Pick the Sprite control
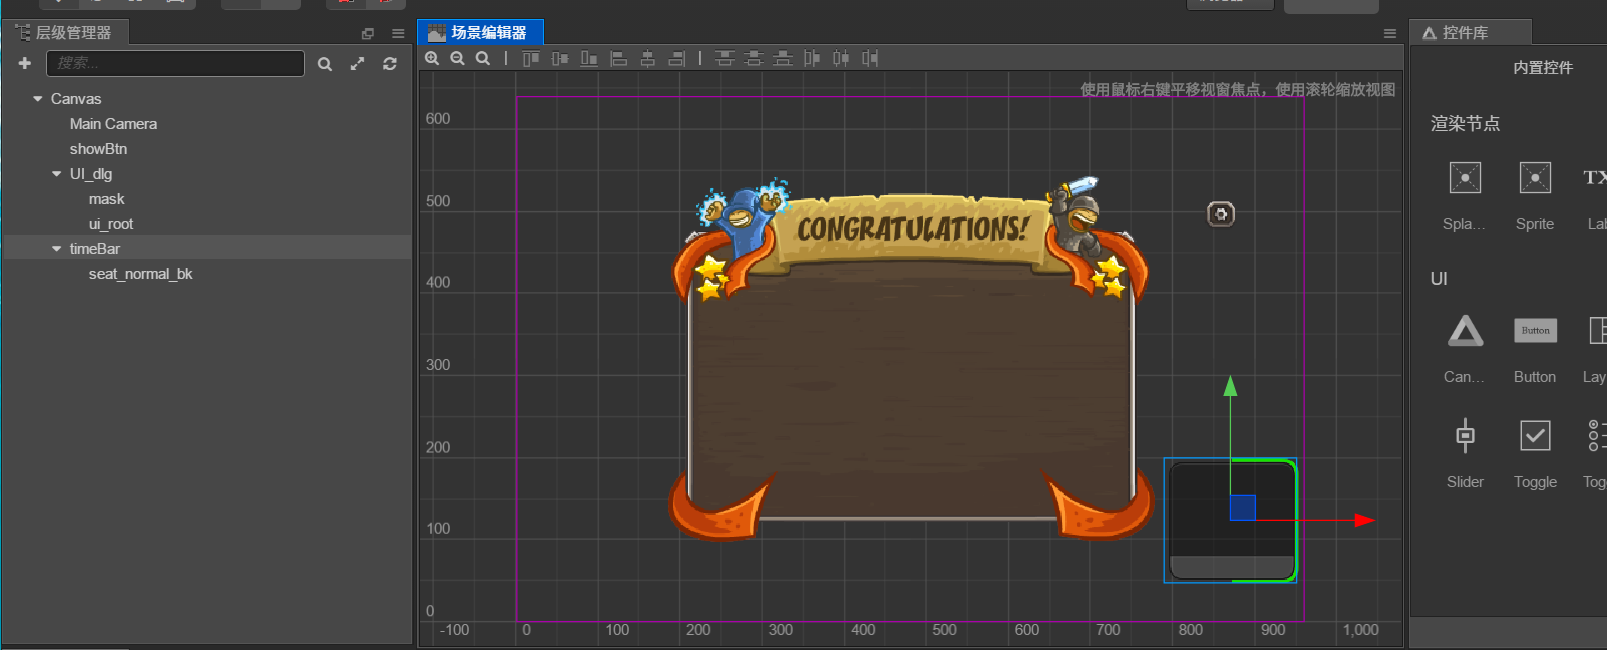Screen dimensions: 1607x650 [1535, 178]
